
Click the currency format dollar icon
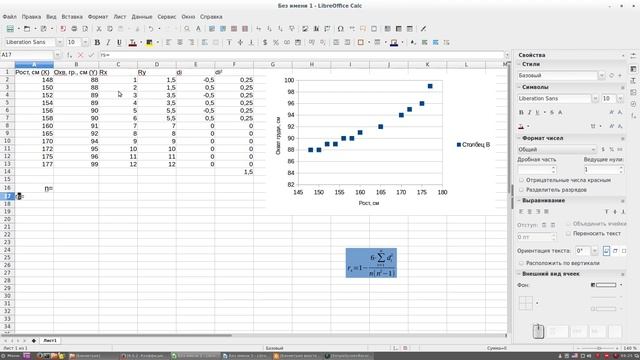pyautogui.click(x=265, y=42)
